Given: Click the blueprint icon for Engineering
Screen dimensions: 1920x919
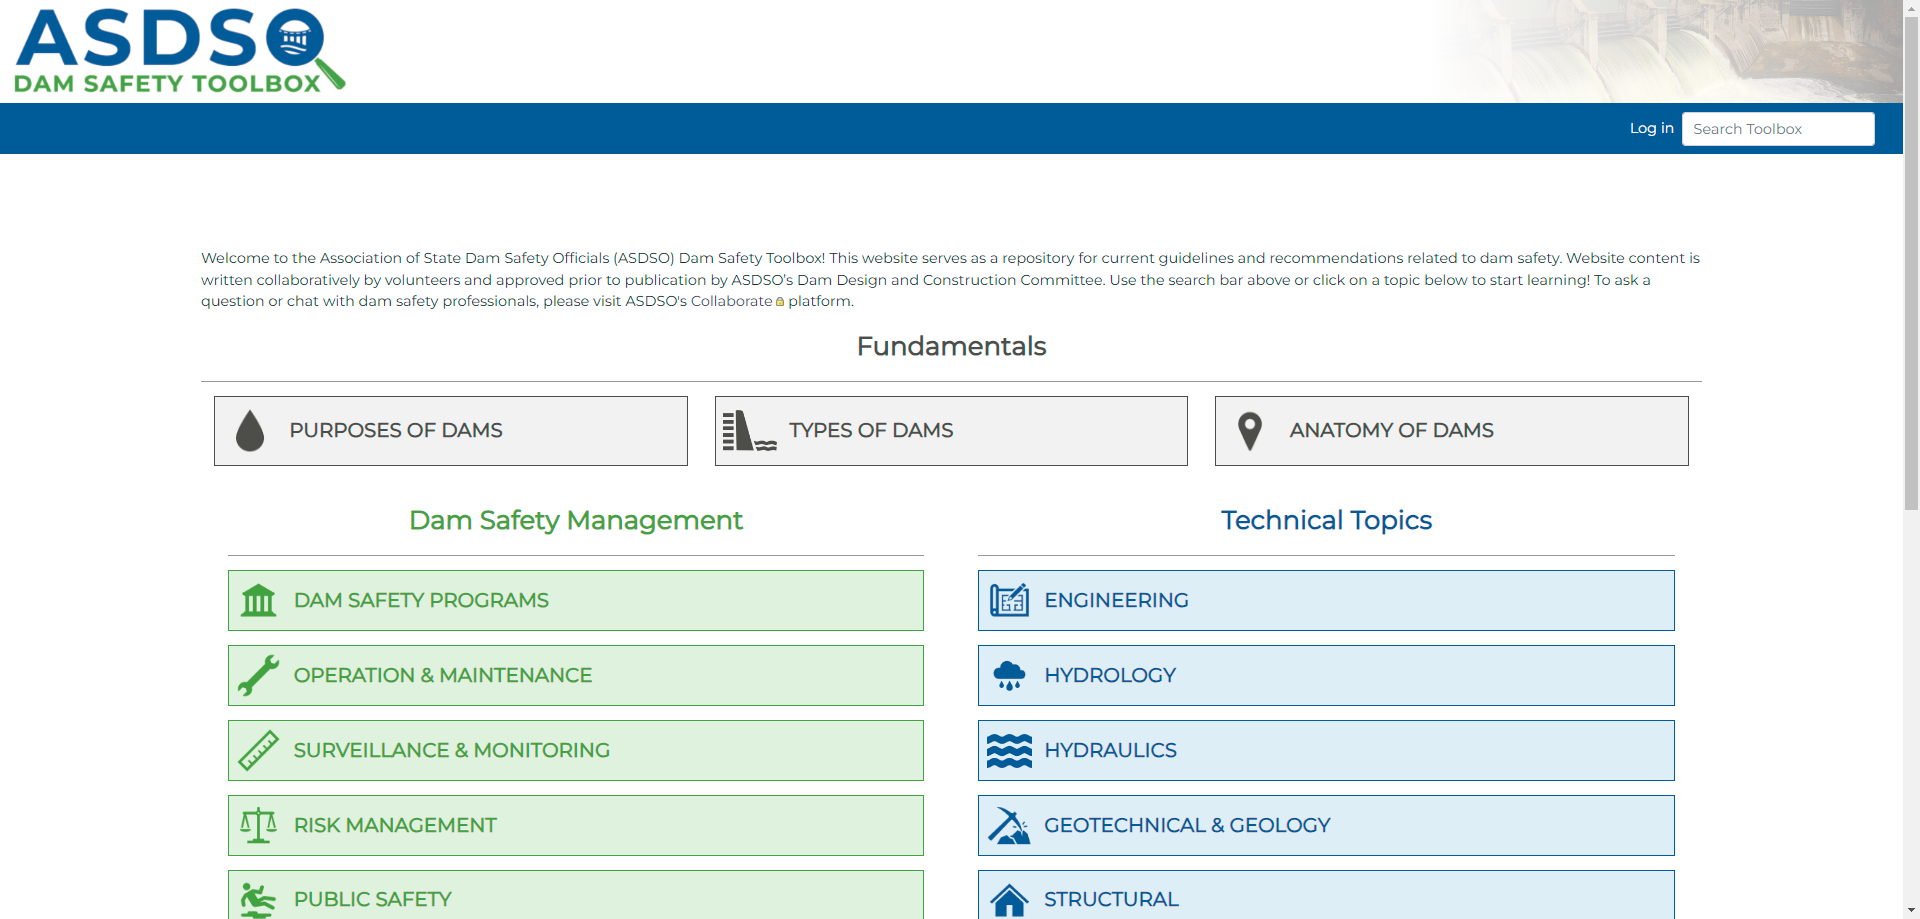Looking at the screenshot, I should coord(1010,600).
